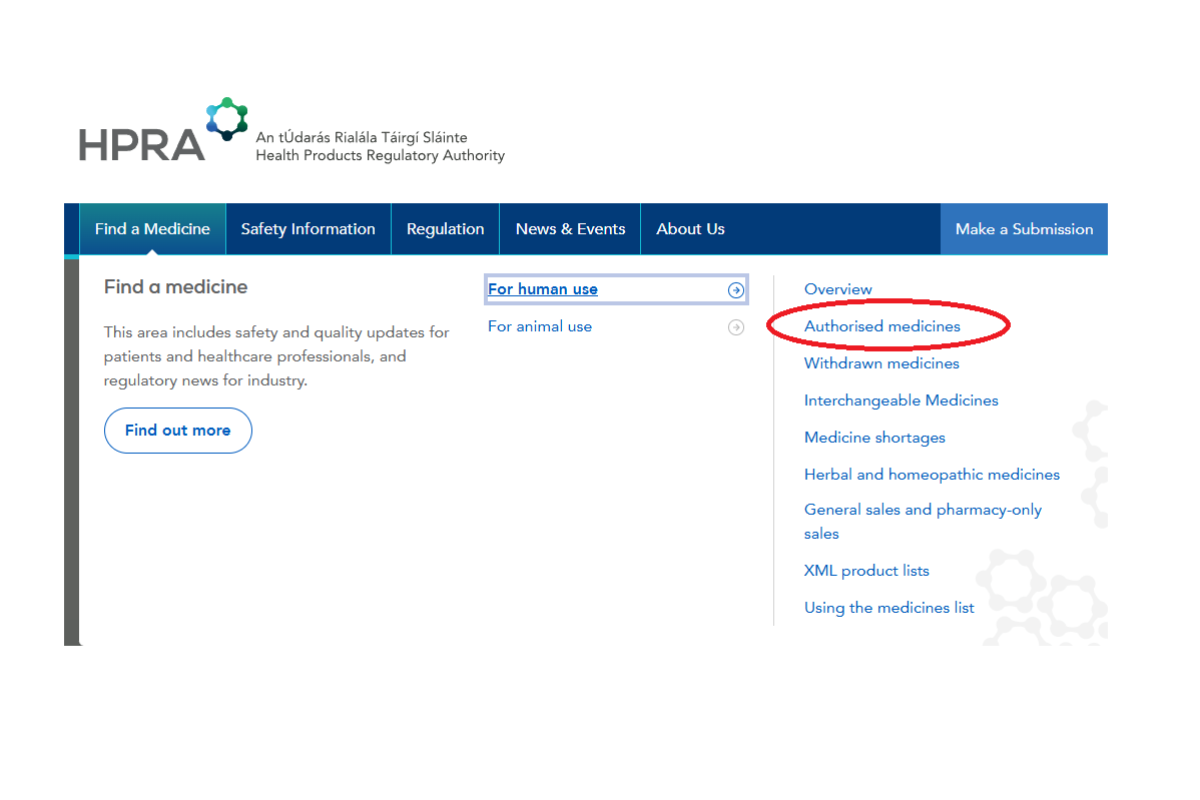Click the Find out more button
The image size is (1200, 800).
178,430
